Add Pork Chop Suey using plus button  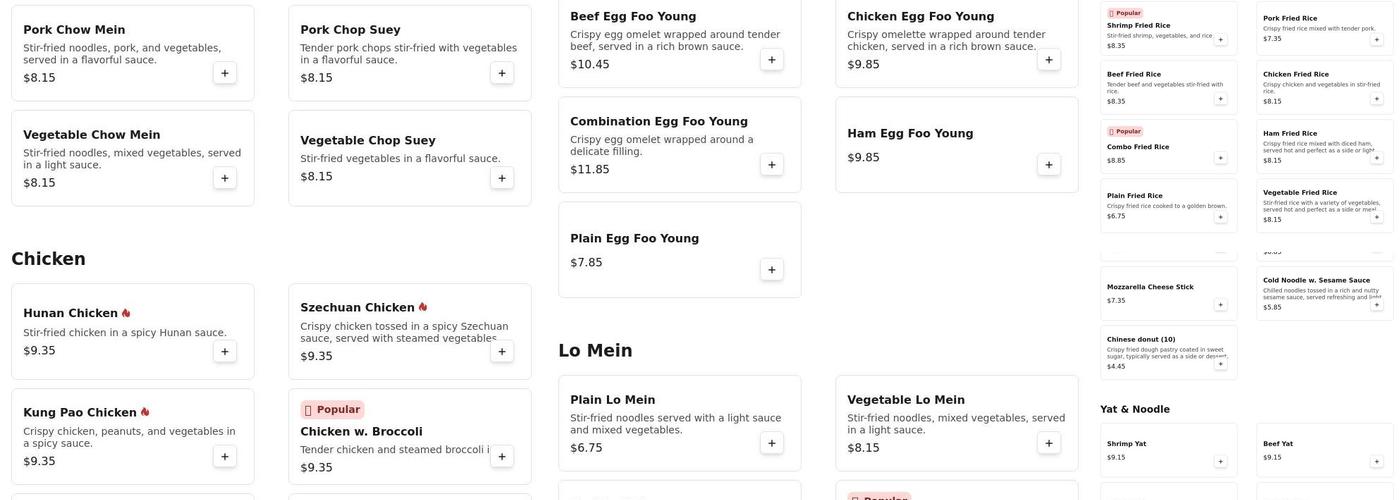tap(501, 73)
